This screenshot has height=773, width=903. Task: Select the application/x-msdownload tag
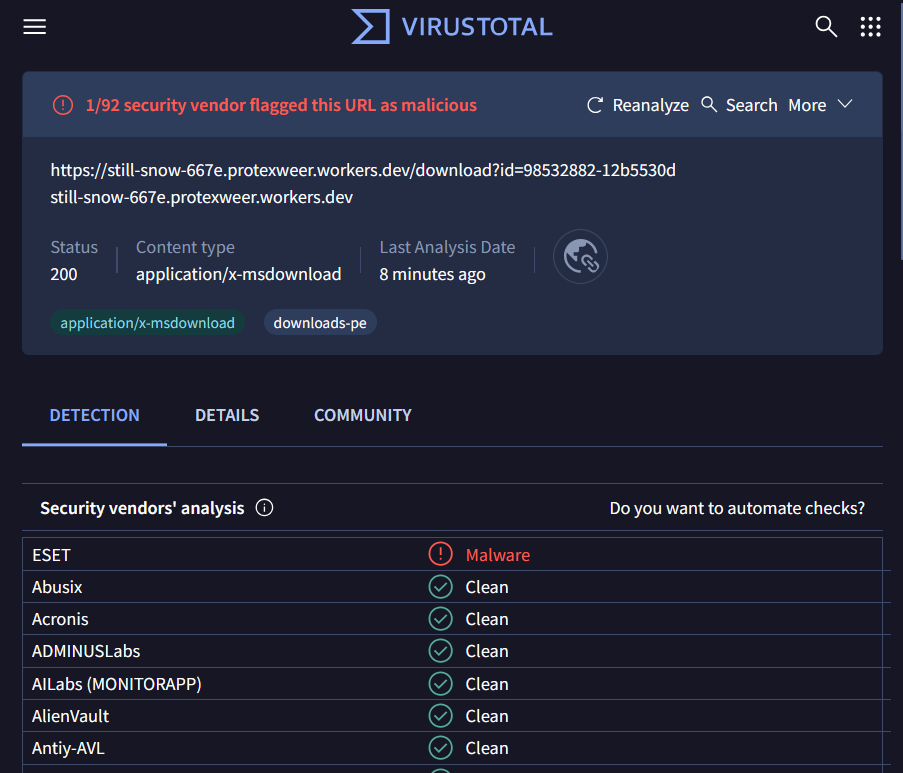click(147, 323)
